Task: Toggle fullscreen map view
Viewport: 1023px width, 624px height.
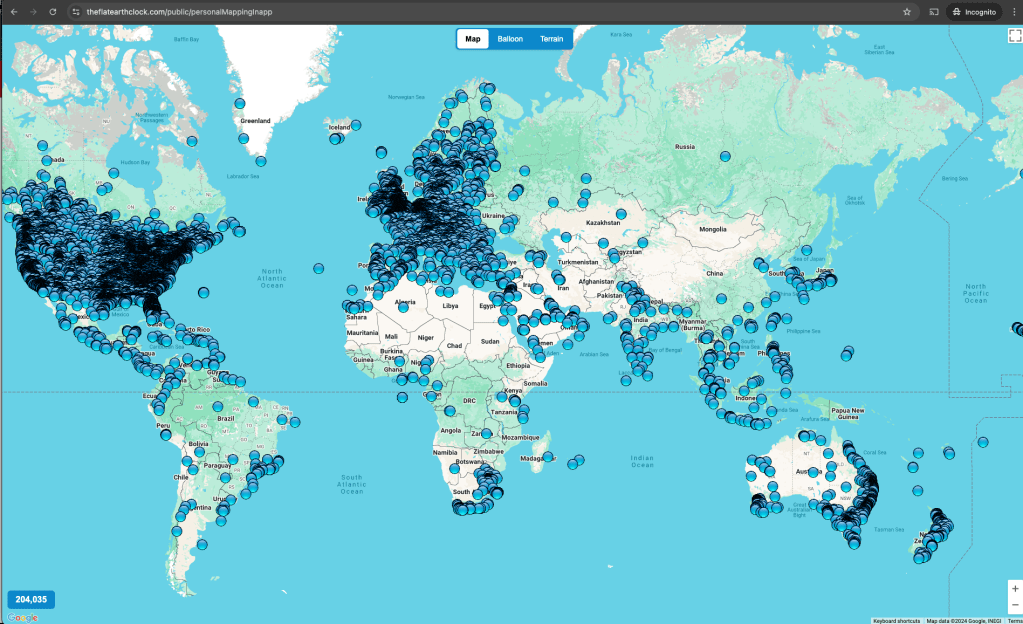Action: (x=1014, y=35)
